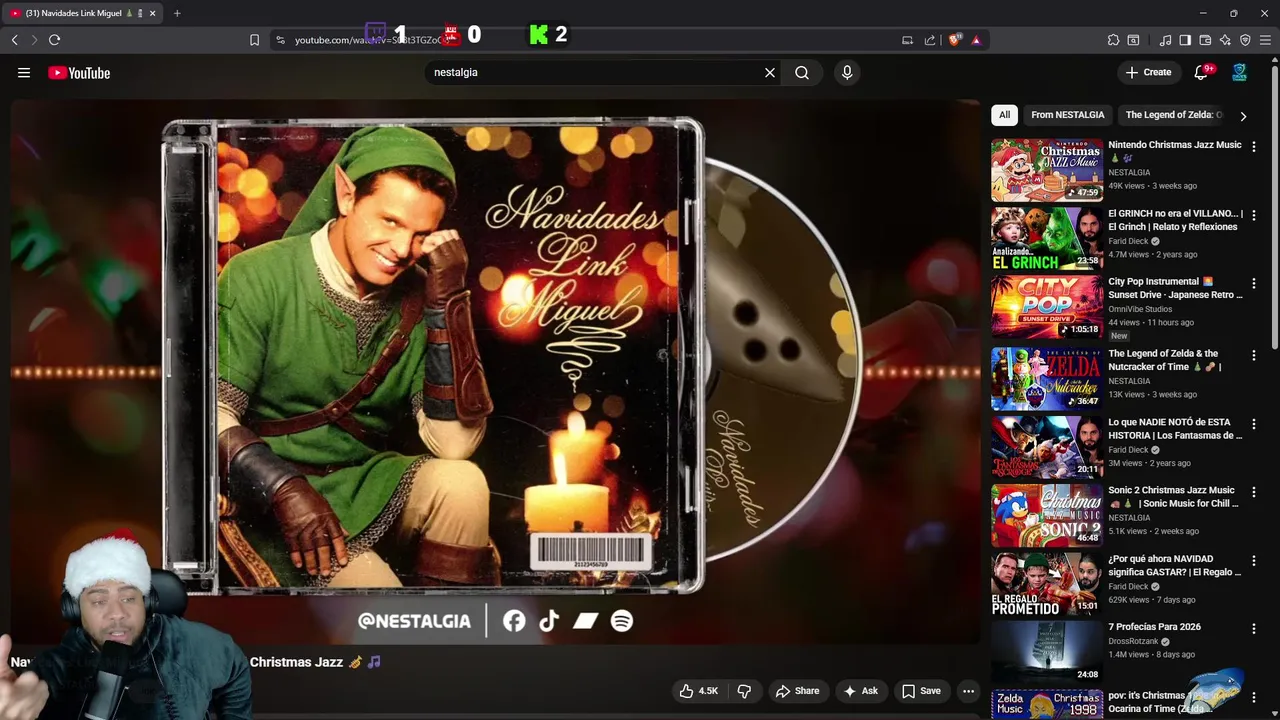Play Nintendo Christmas Jazz Music thumbnail
The width and height of the screenshot is (1280, 720).
coord(1047,170)
